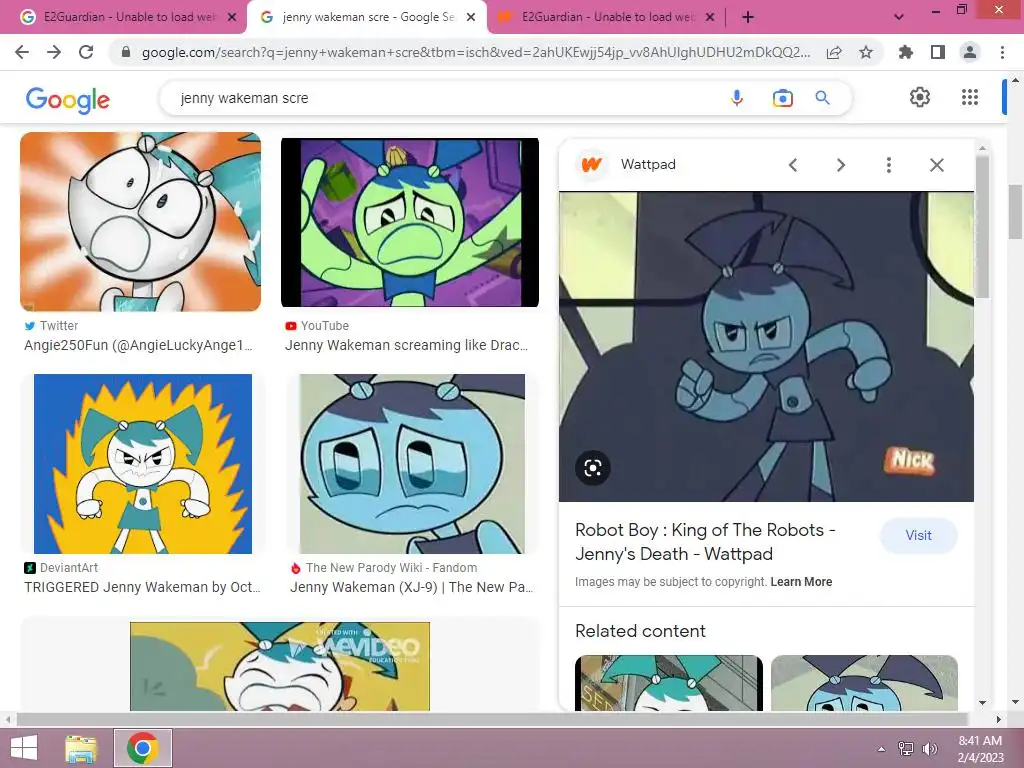Viewport: 1024px width, 768px height.
Task: Close the image preview panel
Action: [936, 165]
